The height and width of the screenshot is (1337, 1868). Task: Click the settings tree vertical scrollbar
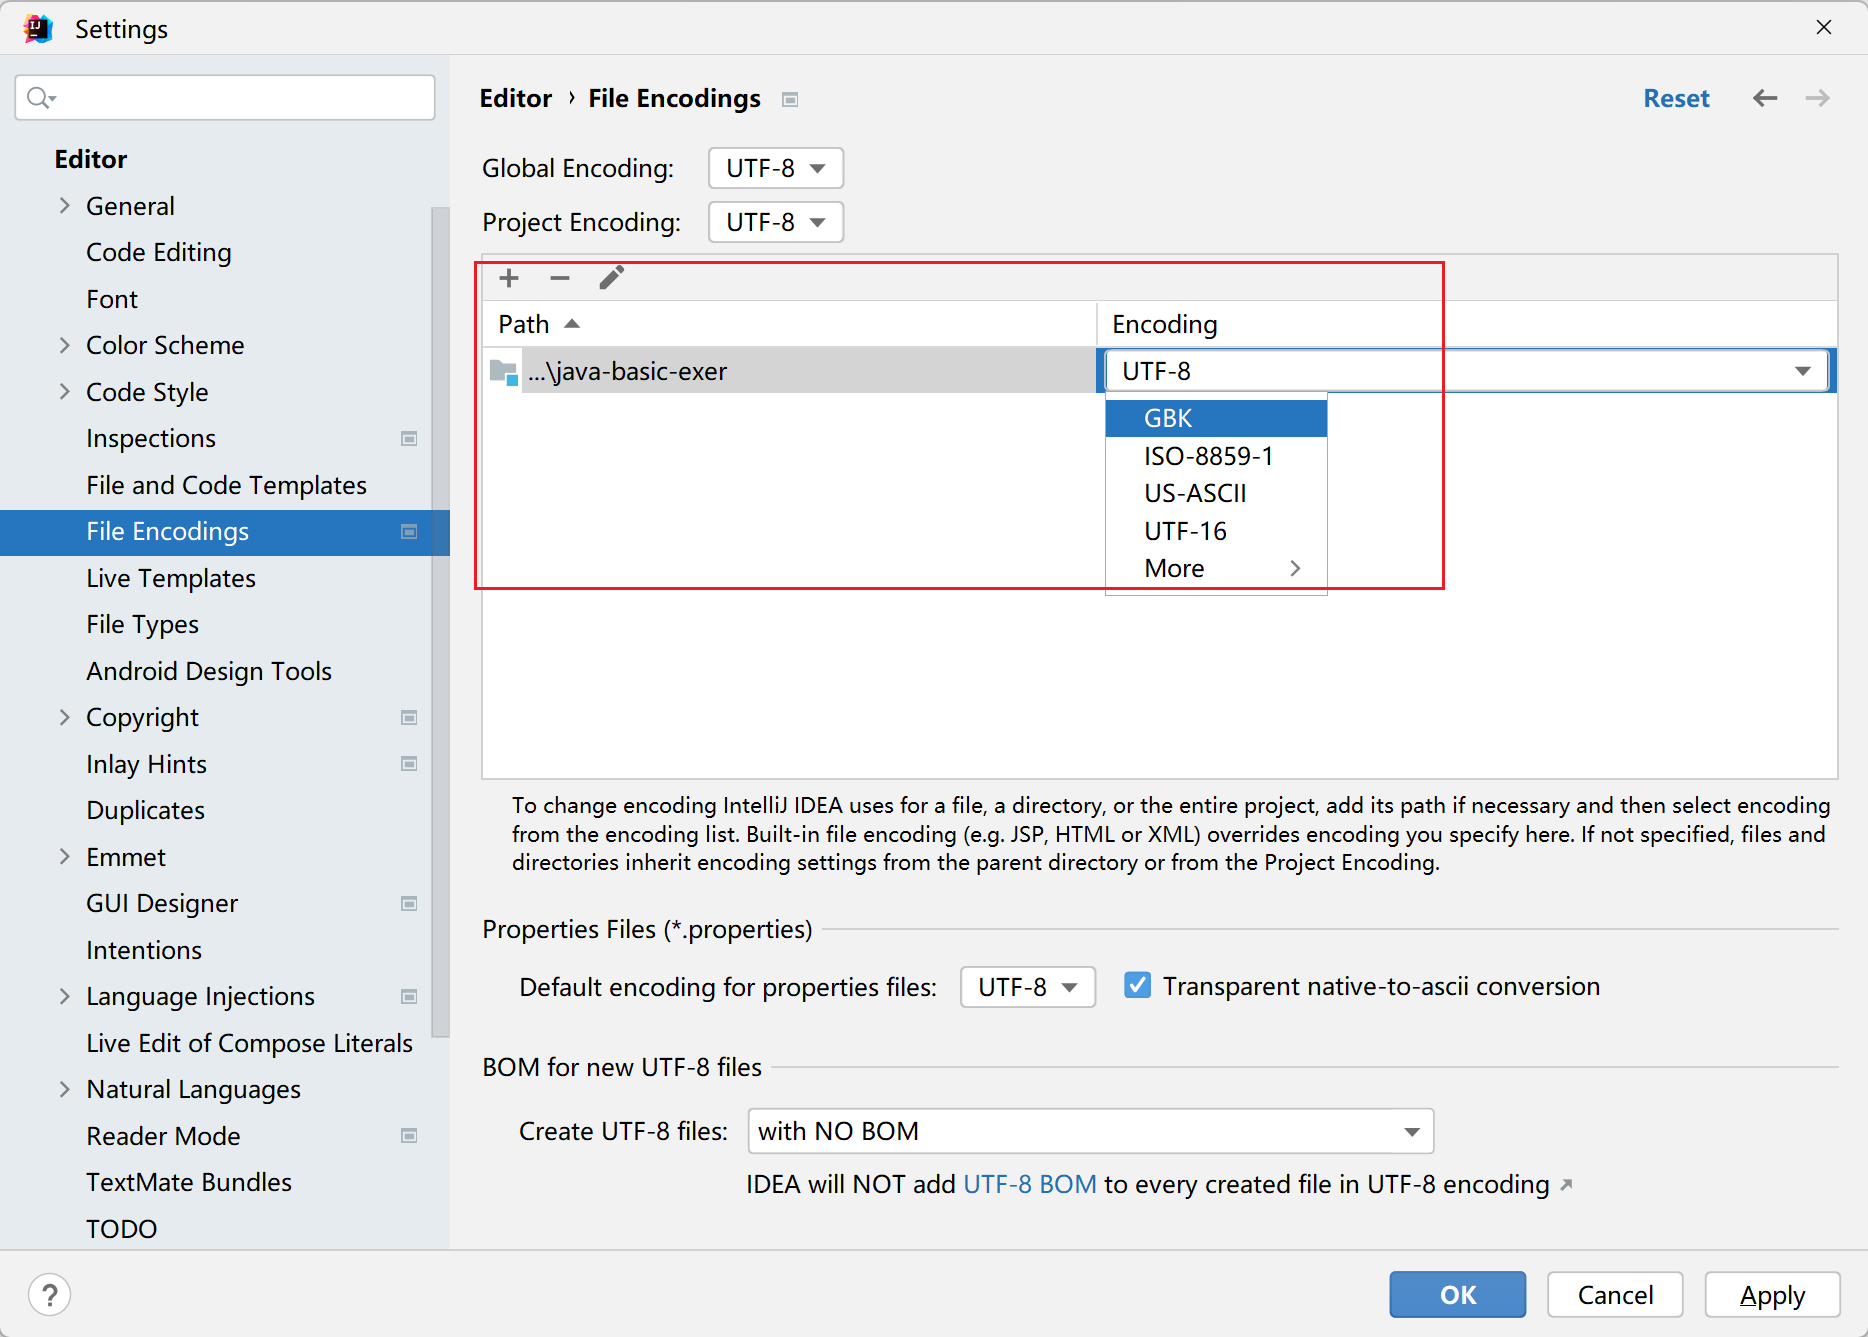pyautogui.click(x=440, y=620)
